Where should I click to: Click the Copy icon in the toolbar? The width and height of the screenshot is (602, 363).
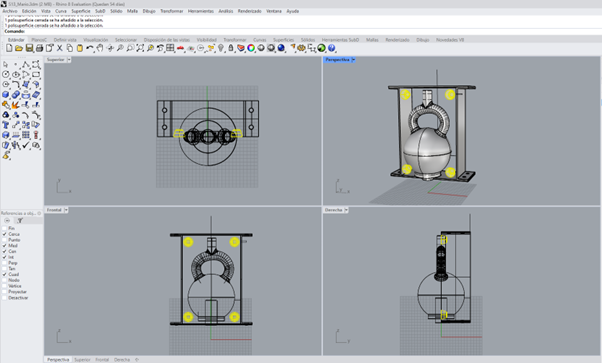tap(69, 48)
